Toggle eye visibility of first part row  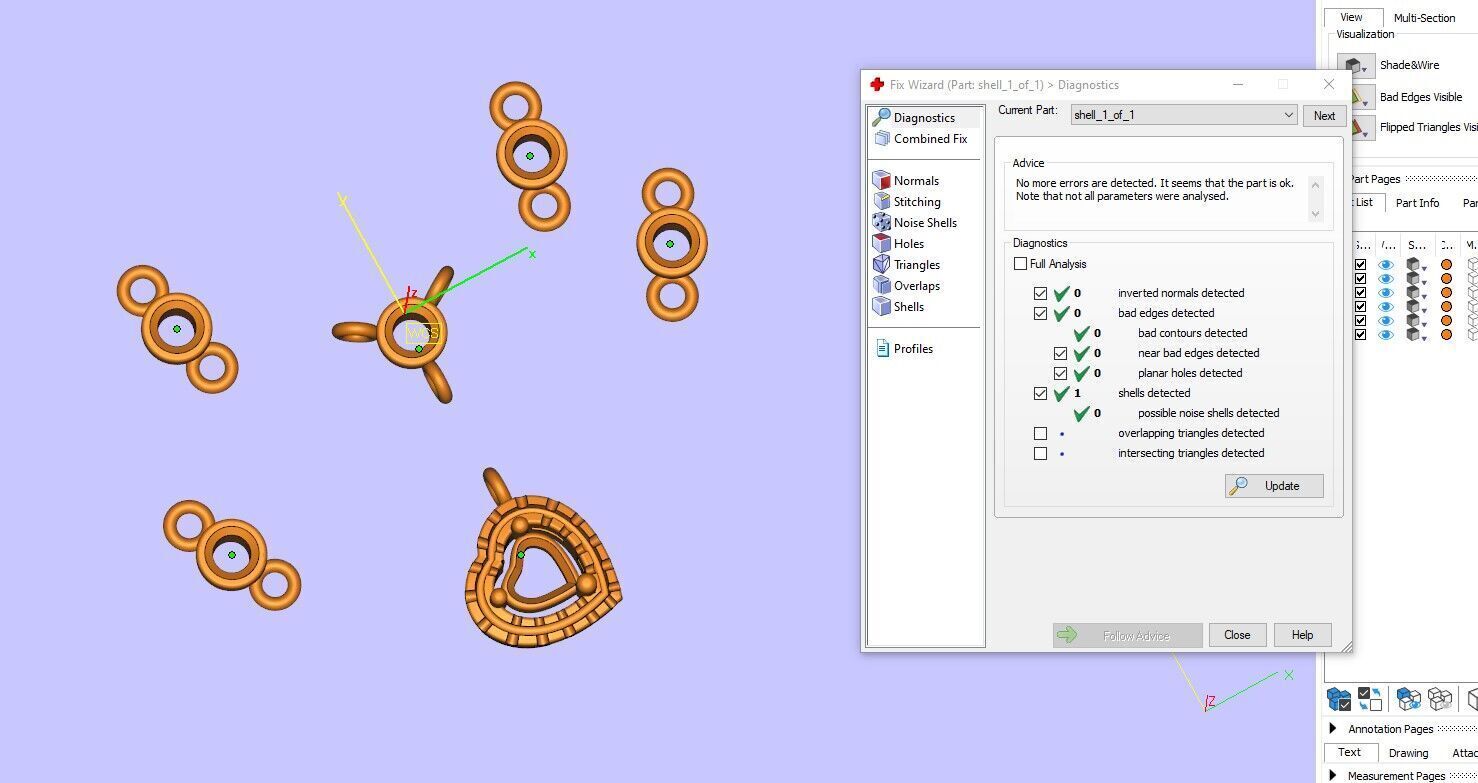pos(1386,265)
